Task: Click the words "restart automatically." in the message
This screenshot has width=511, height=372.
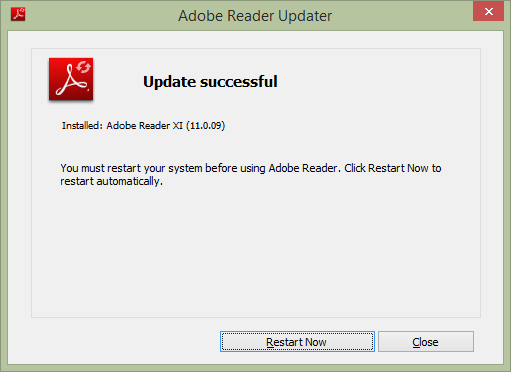Action: coord(112,181)
